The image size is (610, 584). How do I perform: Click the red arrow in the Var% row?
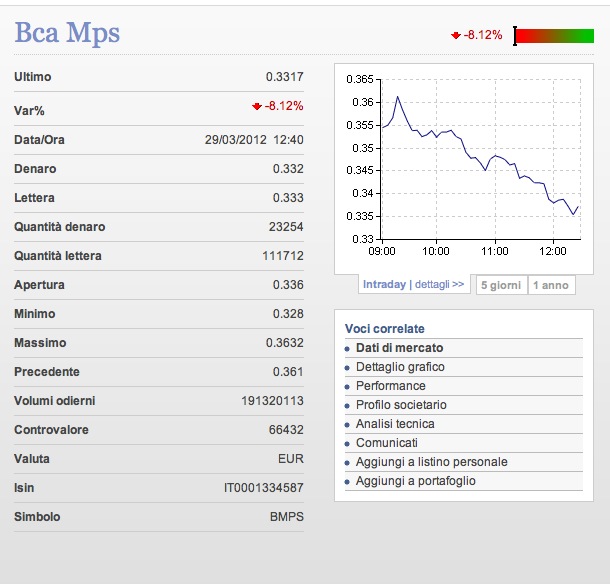tap(256, 106)
